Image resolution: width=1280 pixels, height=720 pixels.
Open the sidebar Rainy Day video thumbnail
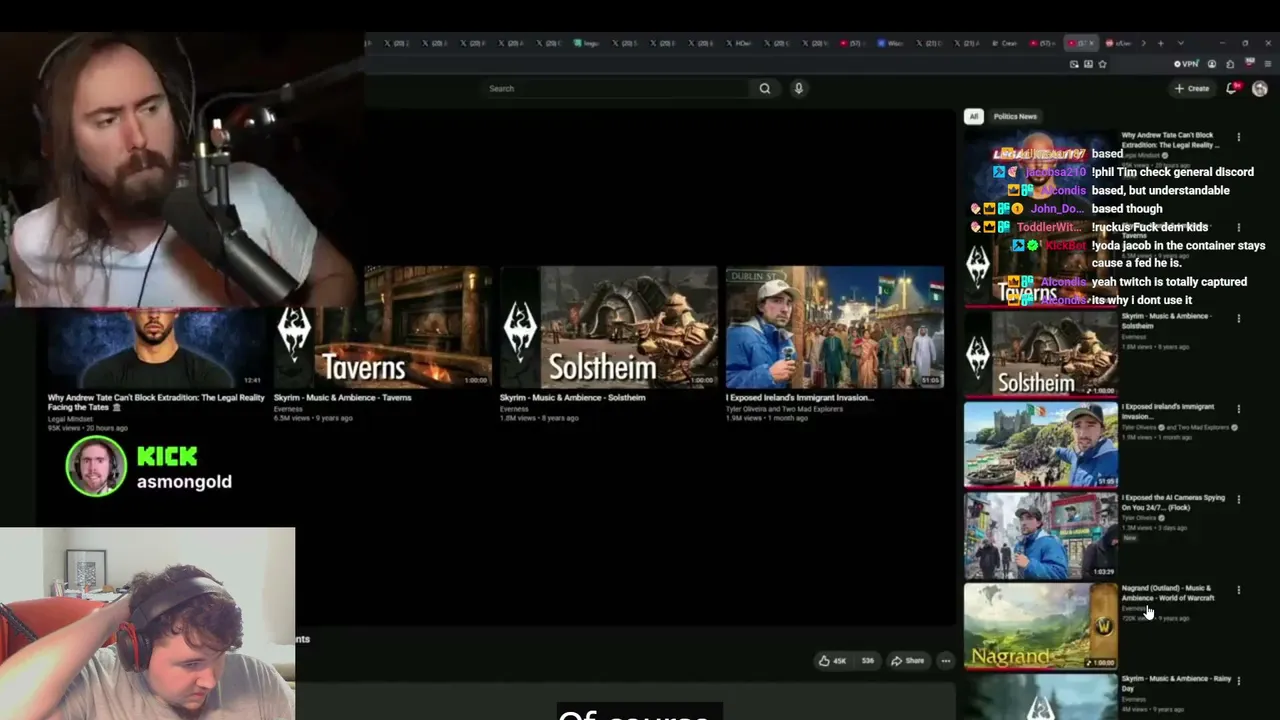click(1041, 697)
